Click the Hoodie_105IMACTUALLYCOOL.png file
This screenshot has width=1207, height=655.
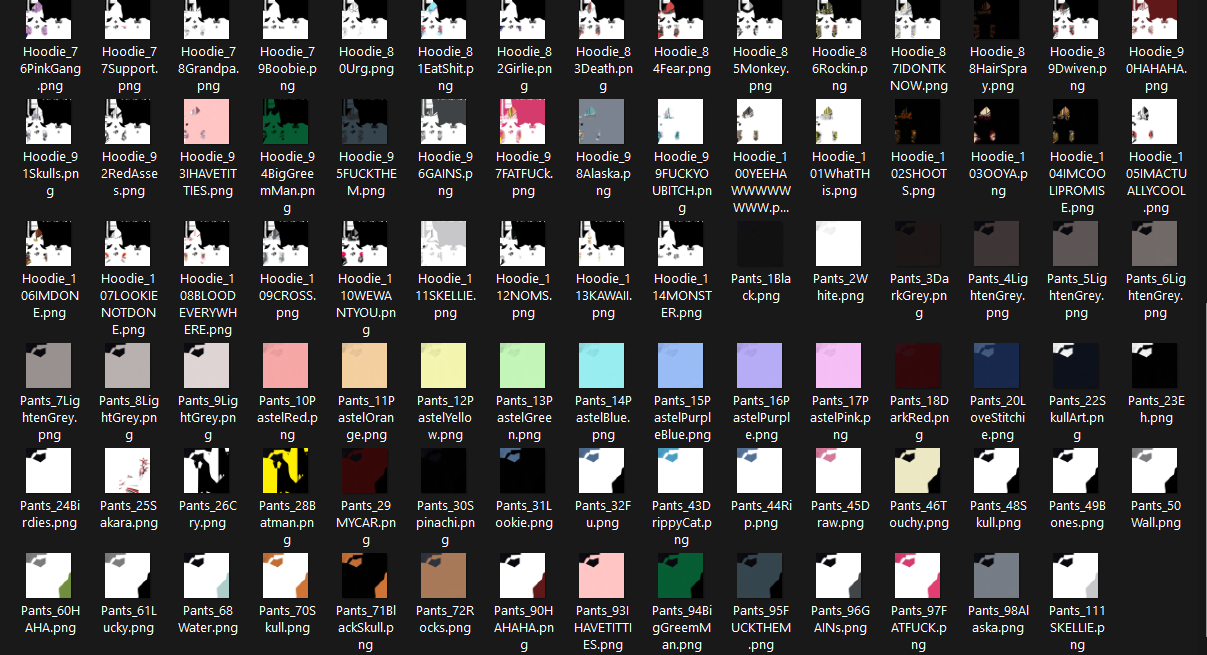point(1154,157)
